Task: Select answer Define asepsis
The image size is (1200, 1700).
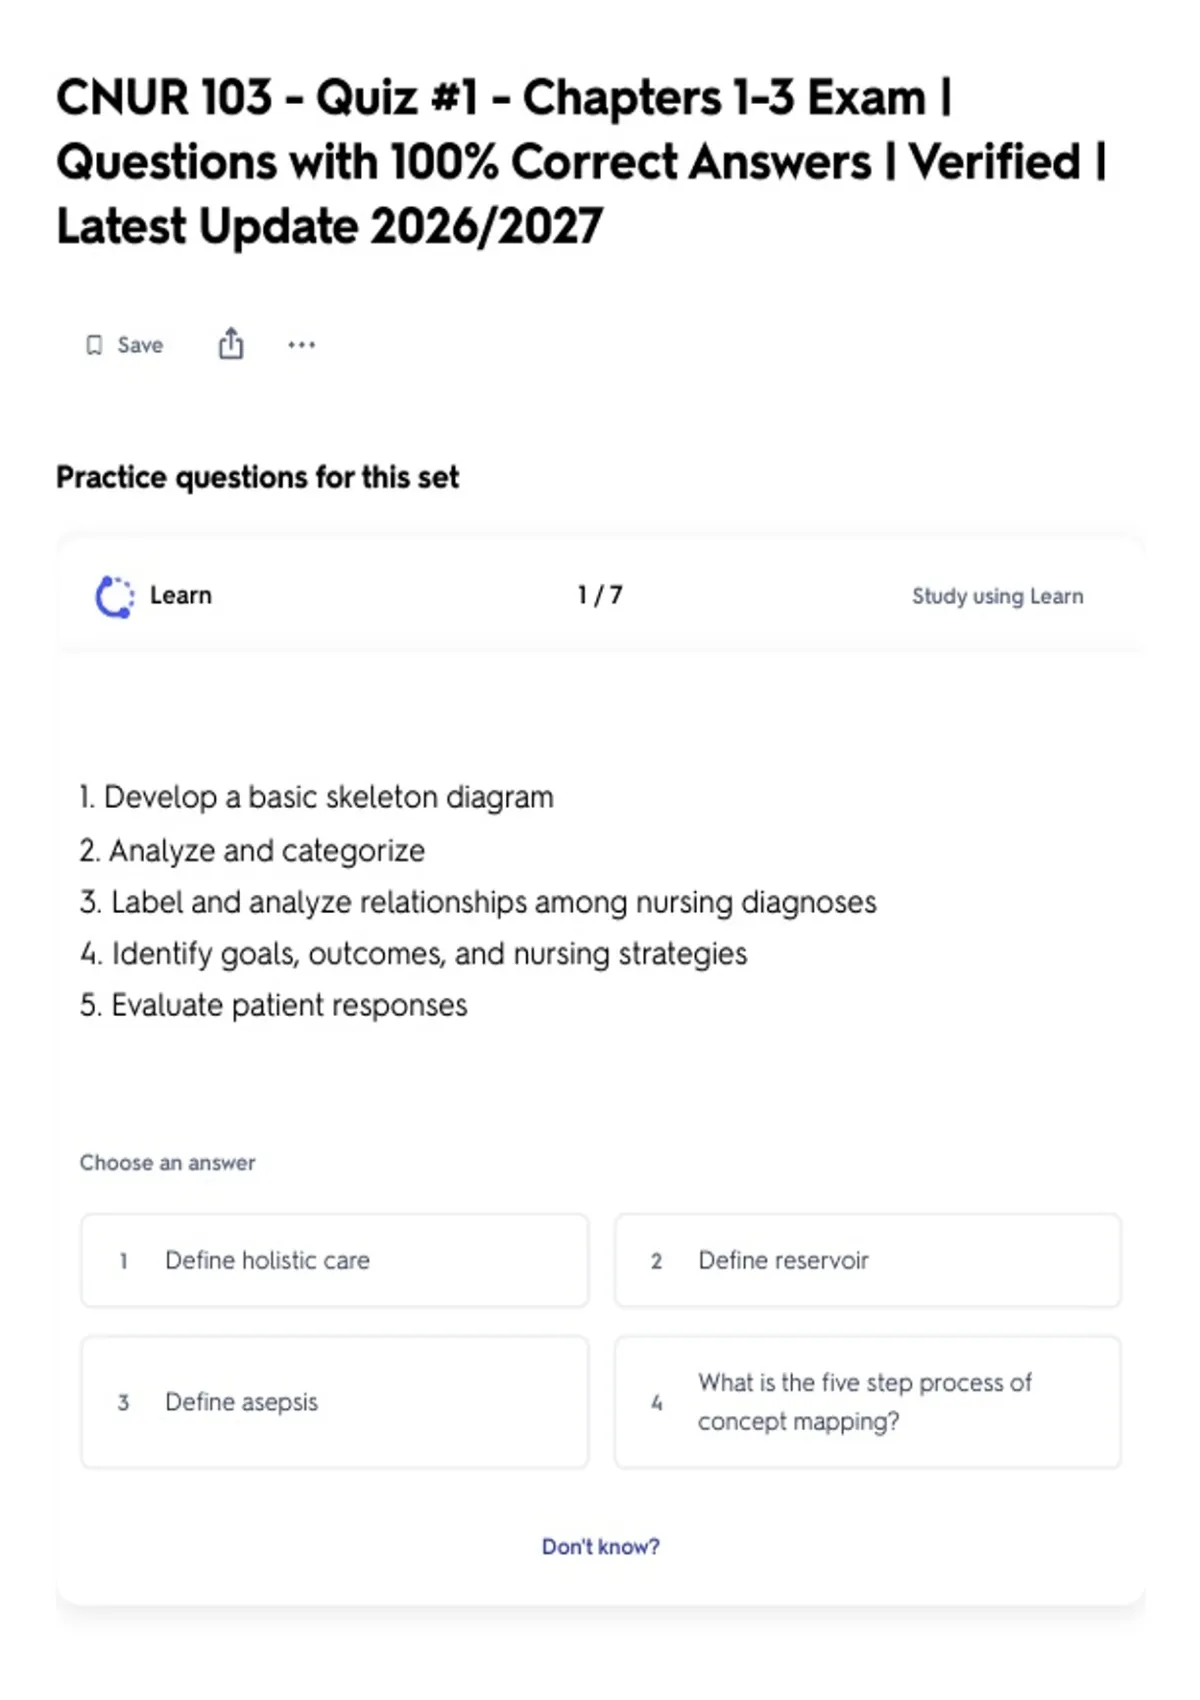Action: pos(335,1402)
